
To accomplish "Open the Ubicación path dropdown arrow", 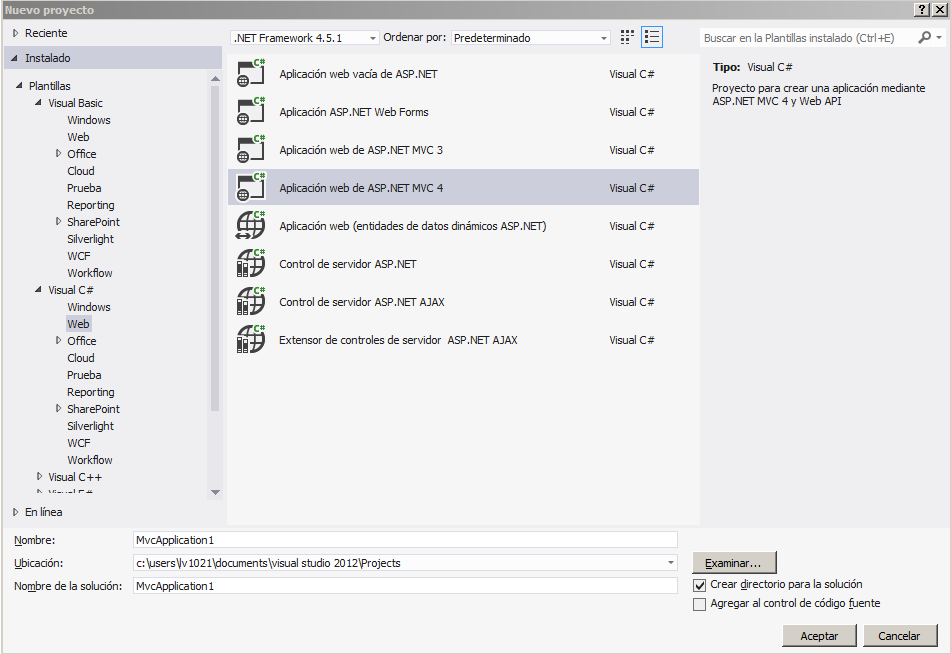I will pyautogui.click(x=671, y=563).
